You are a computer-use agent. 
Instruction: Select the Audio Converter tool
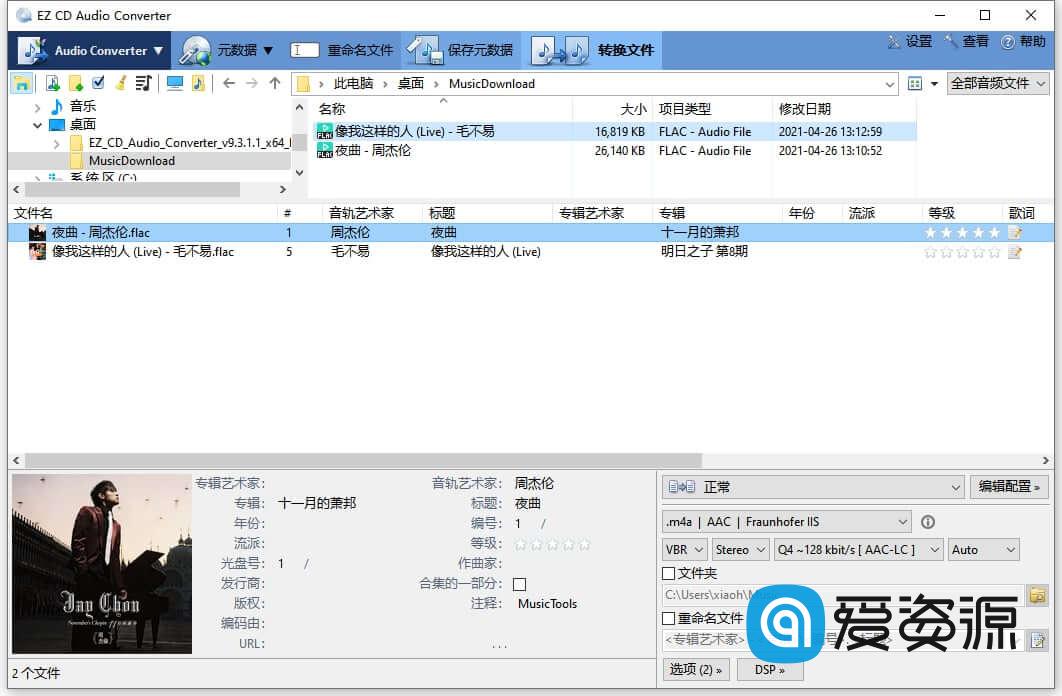88,50
